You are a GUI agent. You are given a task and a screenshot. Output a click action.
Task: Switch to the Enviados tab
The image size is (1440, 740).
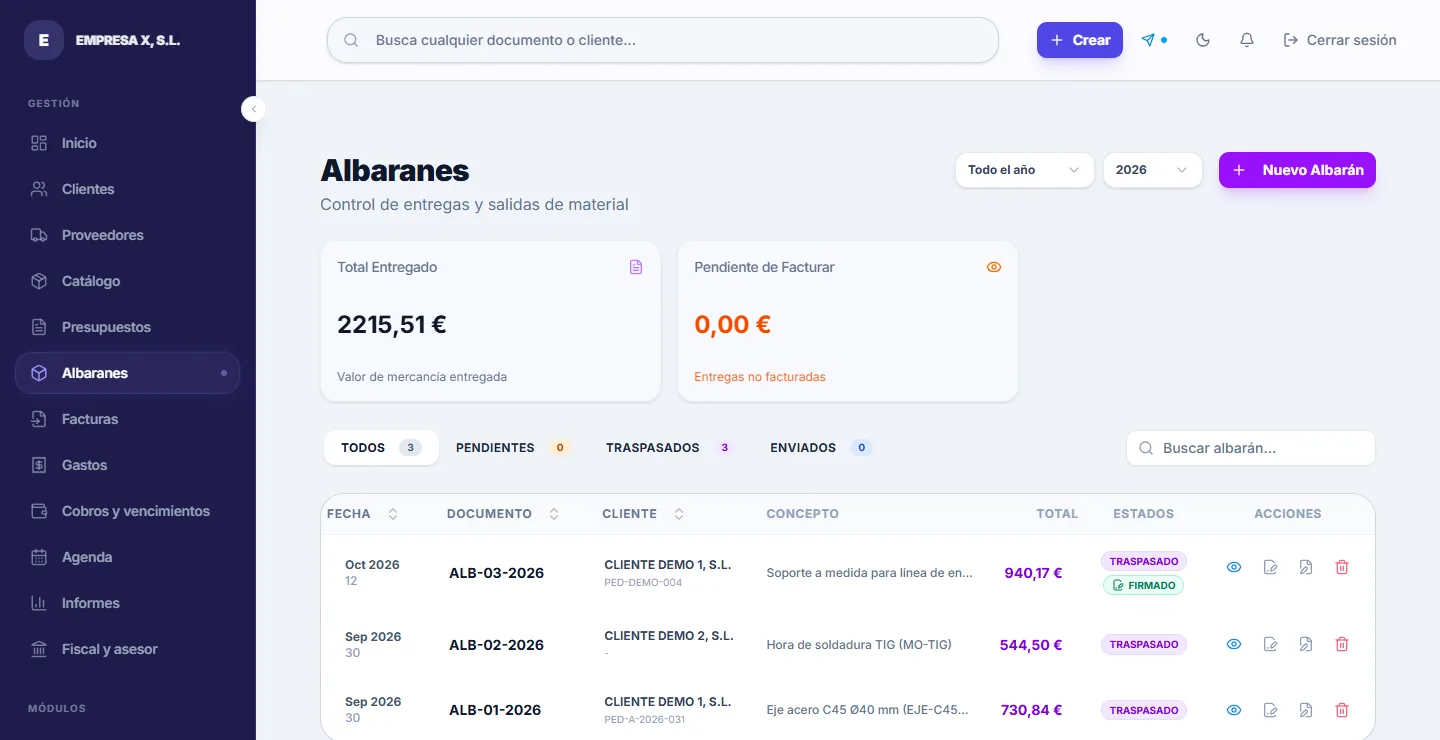tap(820, 448)
